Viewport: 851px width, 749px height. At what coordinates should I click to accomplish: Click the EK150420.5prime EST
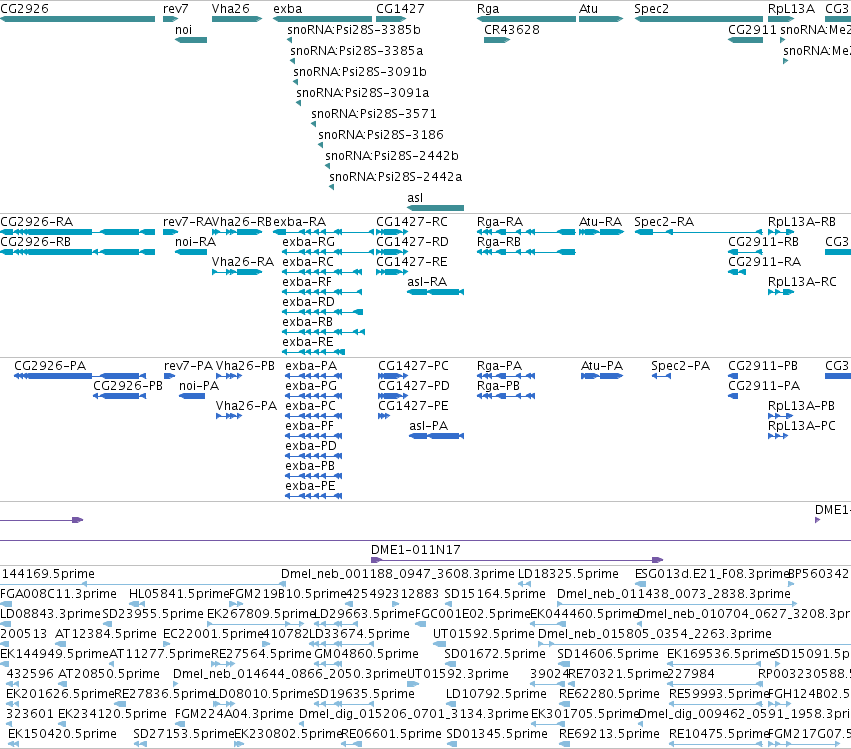pyautogui.click(x=14, y=744)
